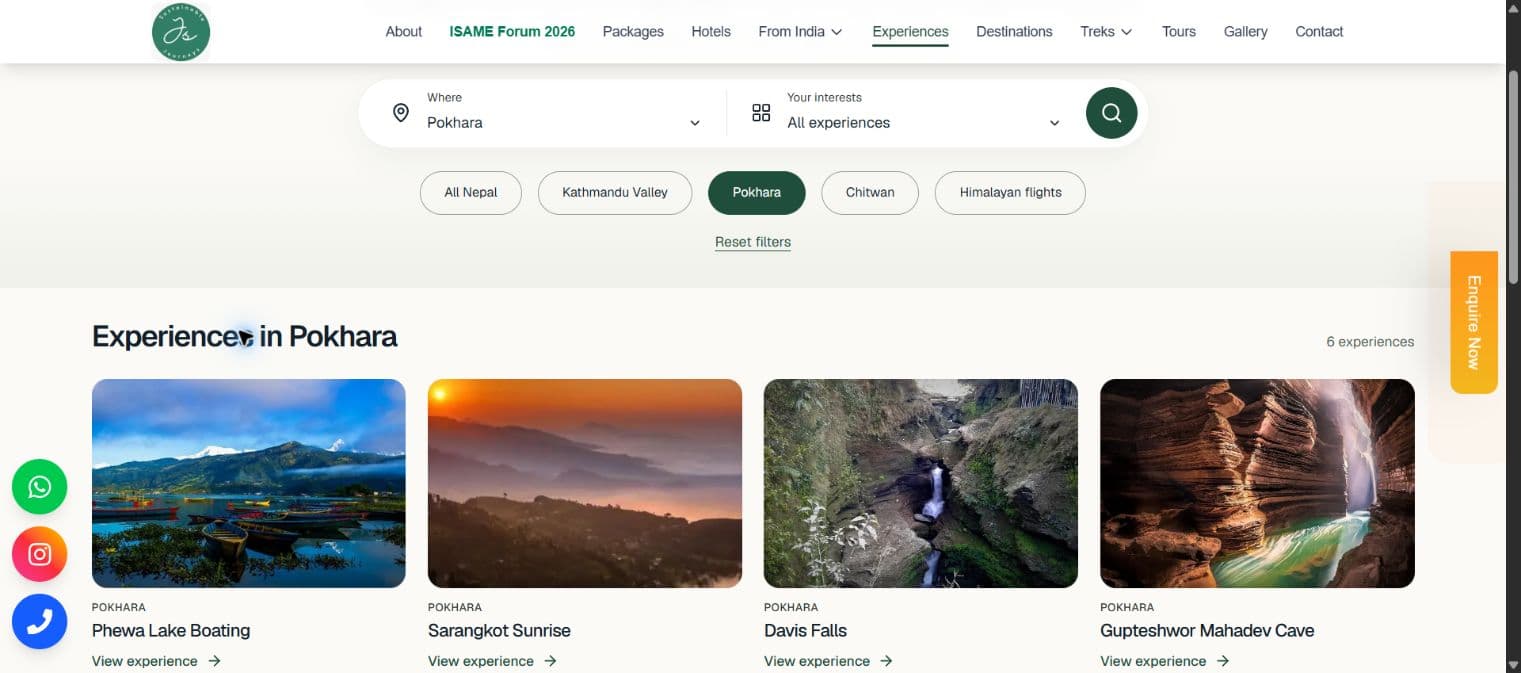This screenshot has width=1521, height=673.
Task: Click the Davis Falls title
Action: pos(805,631)
